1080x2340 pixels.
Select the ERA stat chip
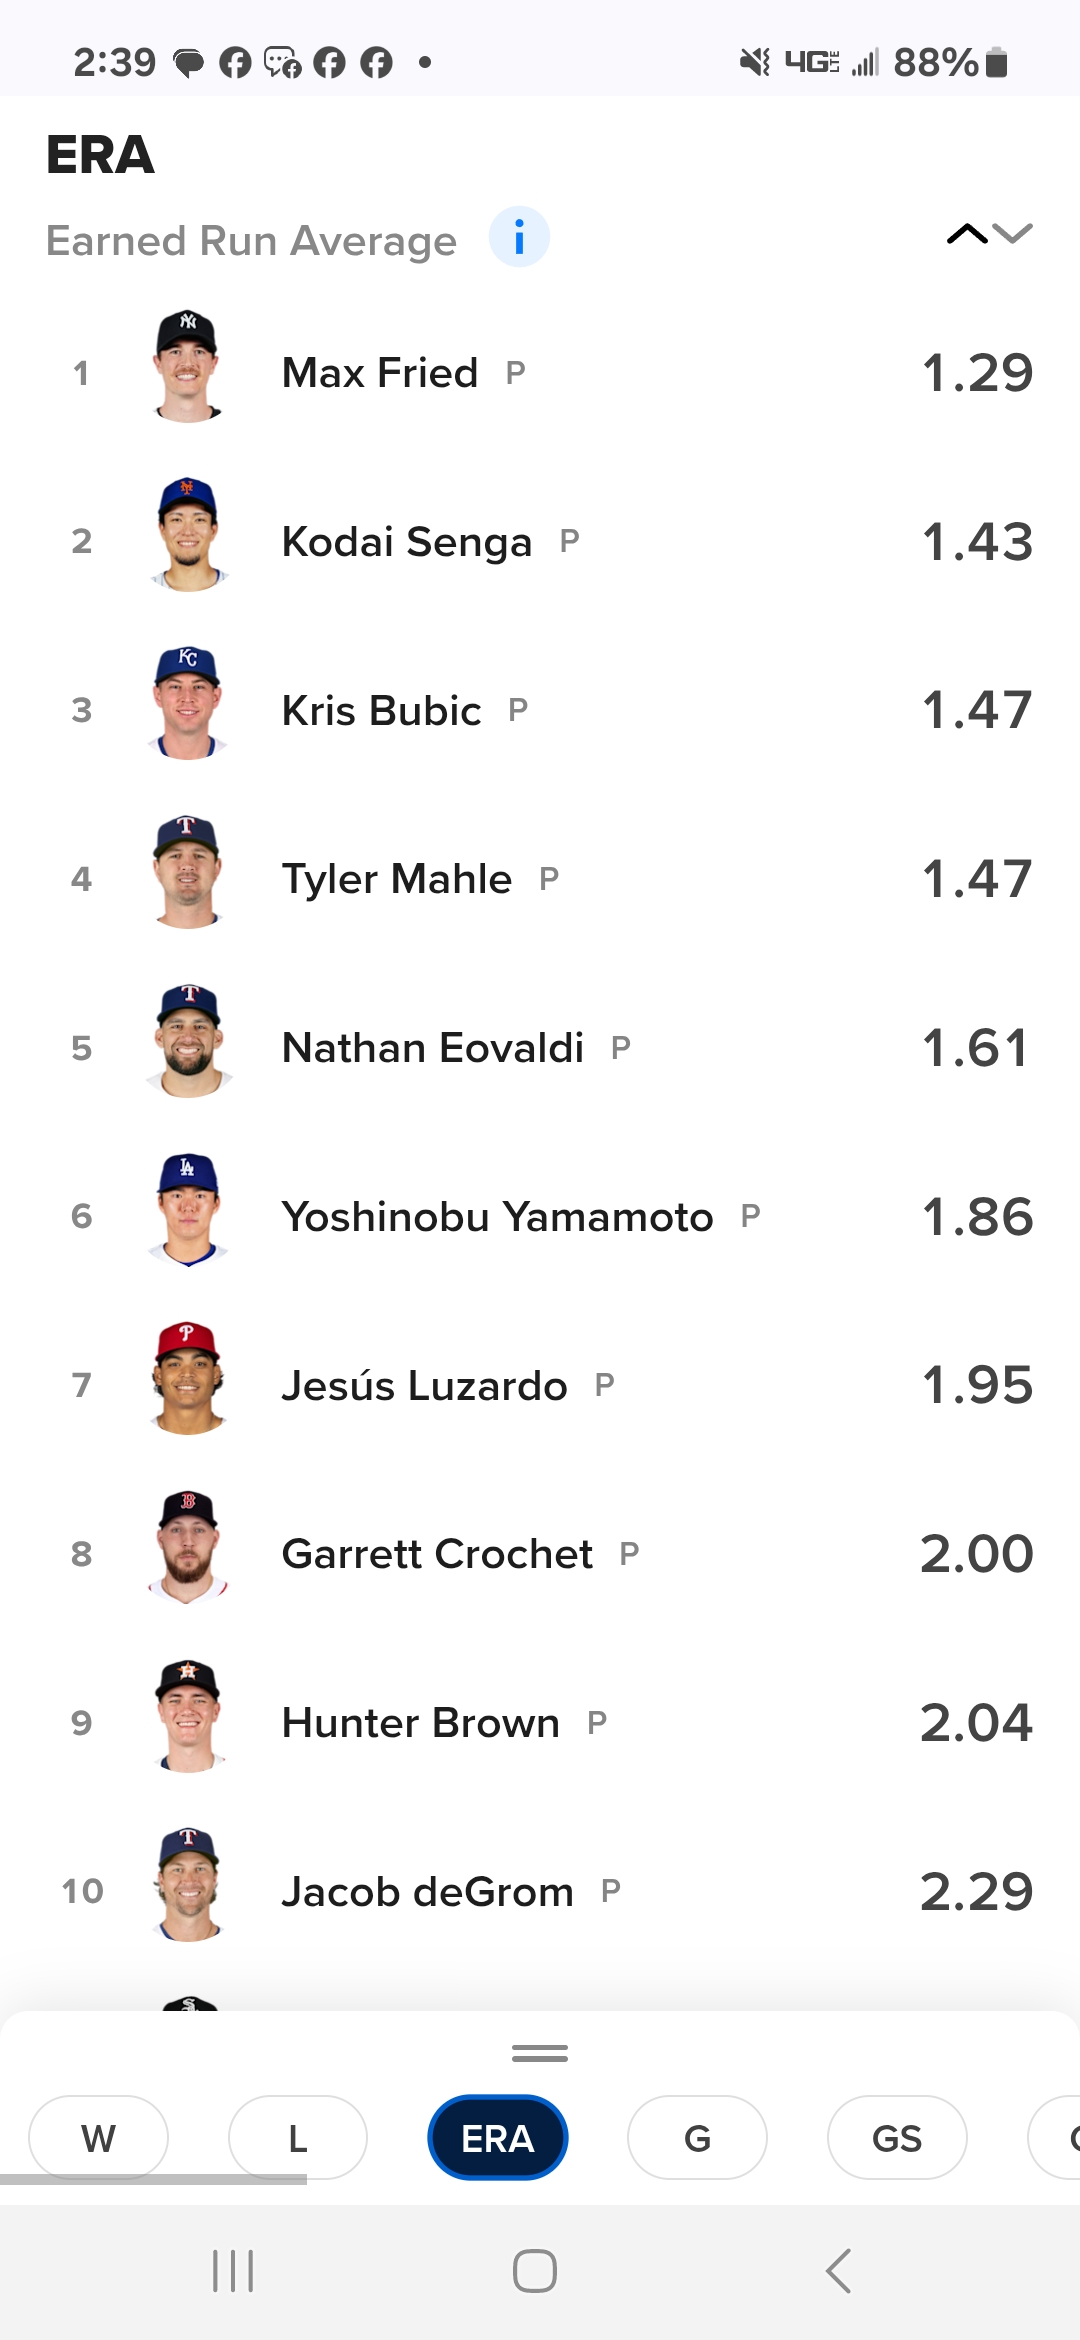click(498, 2138)
